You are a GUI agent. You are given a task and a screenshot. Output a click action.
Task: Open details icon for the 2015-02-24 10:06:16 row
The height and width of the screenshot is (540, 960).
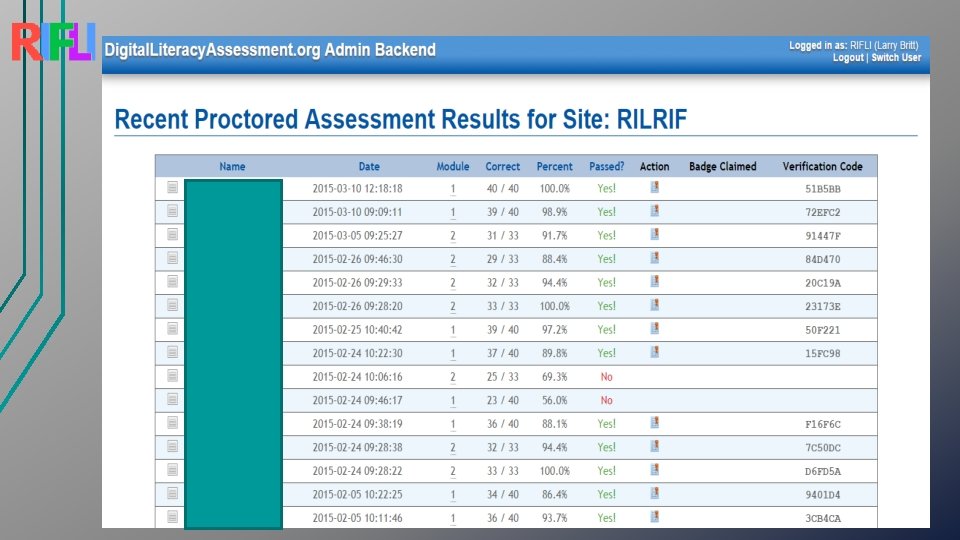[173, 376]
